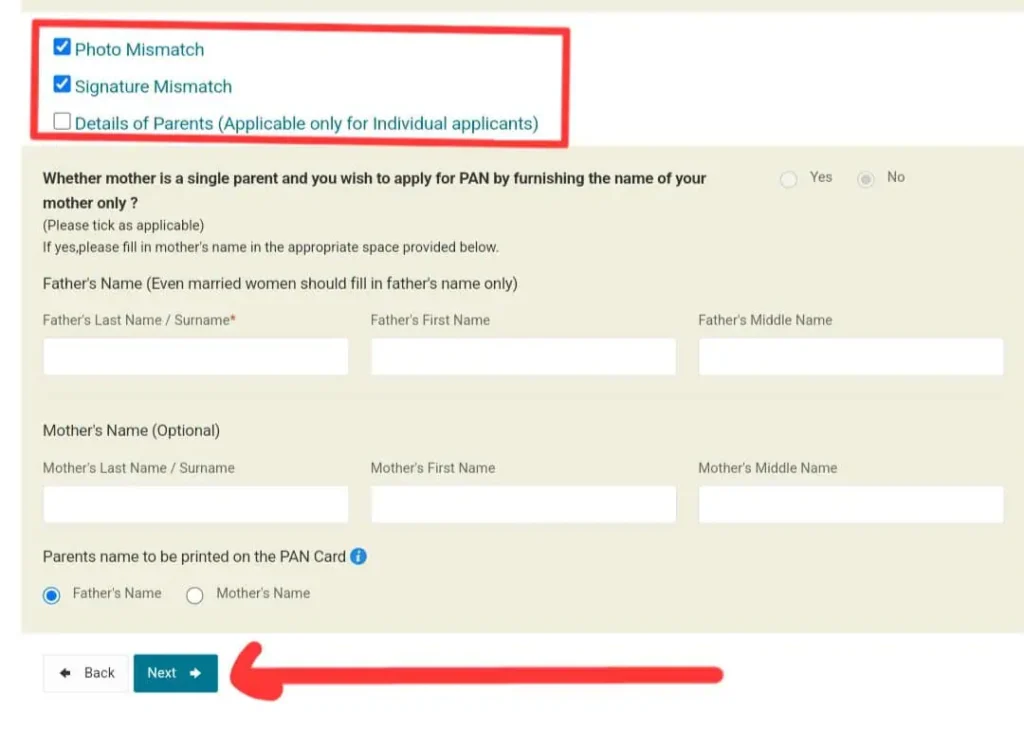Uncheck the Photo Mismatch checkbox

click(x=62, y=47)
